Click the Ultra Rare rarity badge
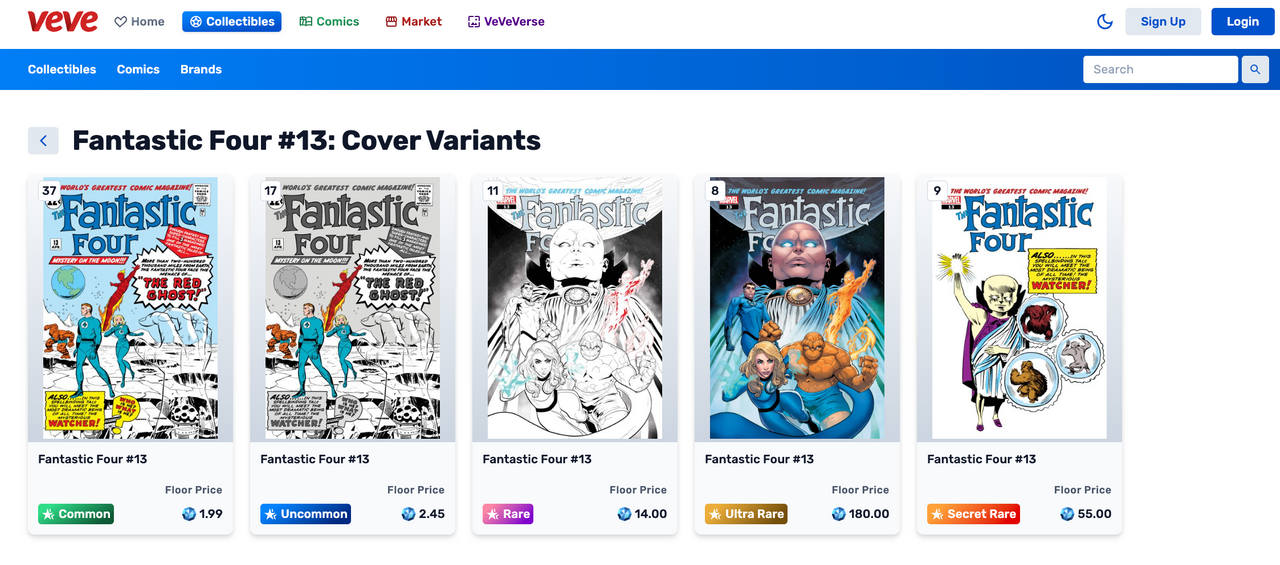The height and width of the screenshot is (565, 1280). click(746, 514)
